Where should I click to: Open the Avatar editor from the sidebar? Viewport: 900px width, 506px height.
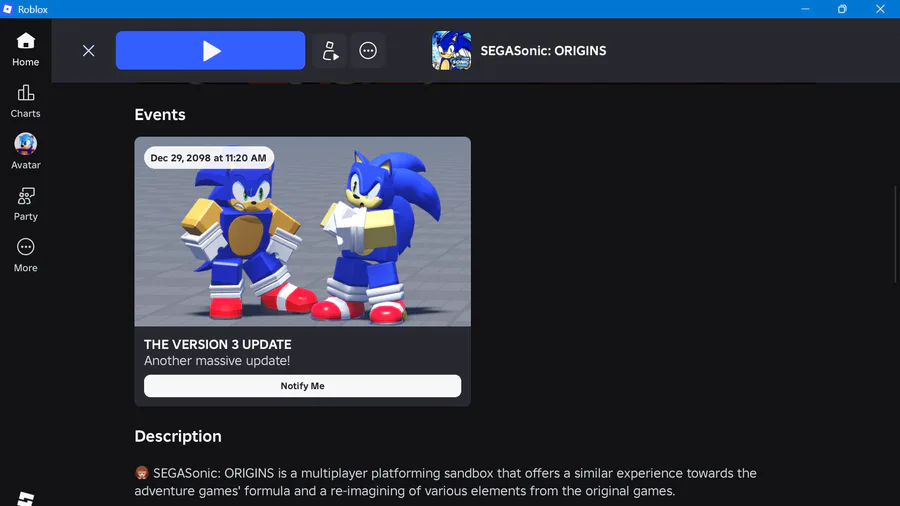[x=25, y=151]
